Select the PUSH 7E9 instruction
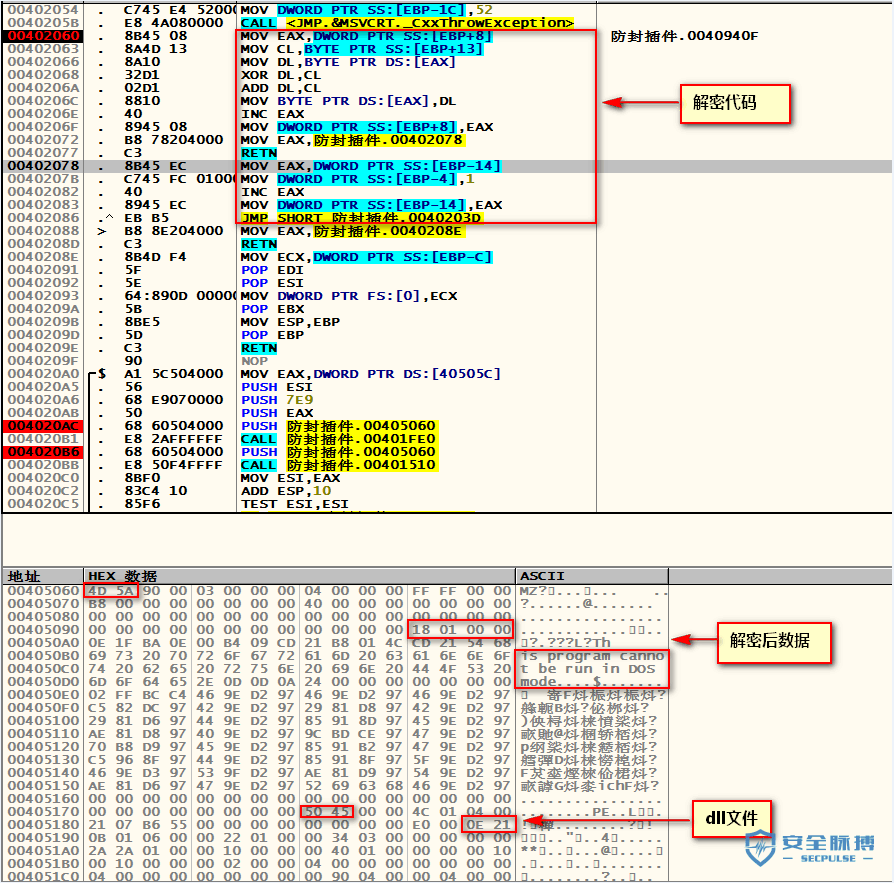 click(277, 400)
